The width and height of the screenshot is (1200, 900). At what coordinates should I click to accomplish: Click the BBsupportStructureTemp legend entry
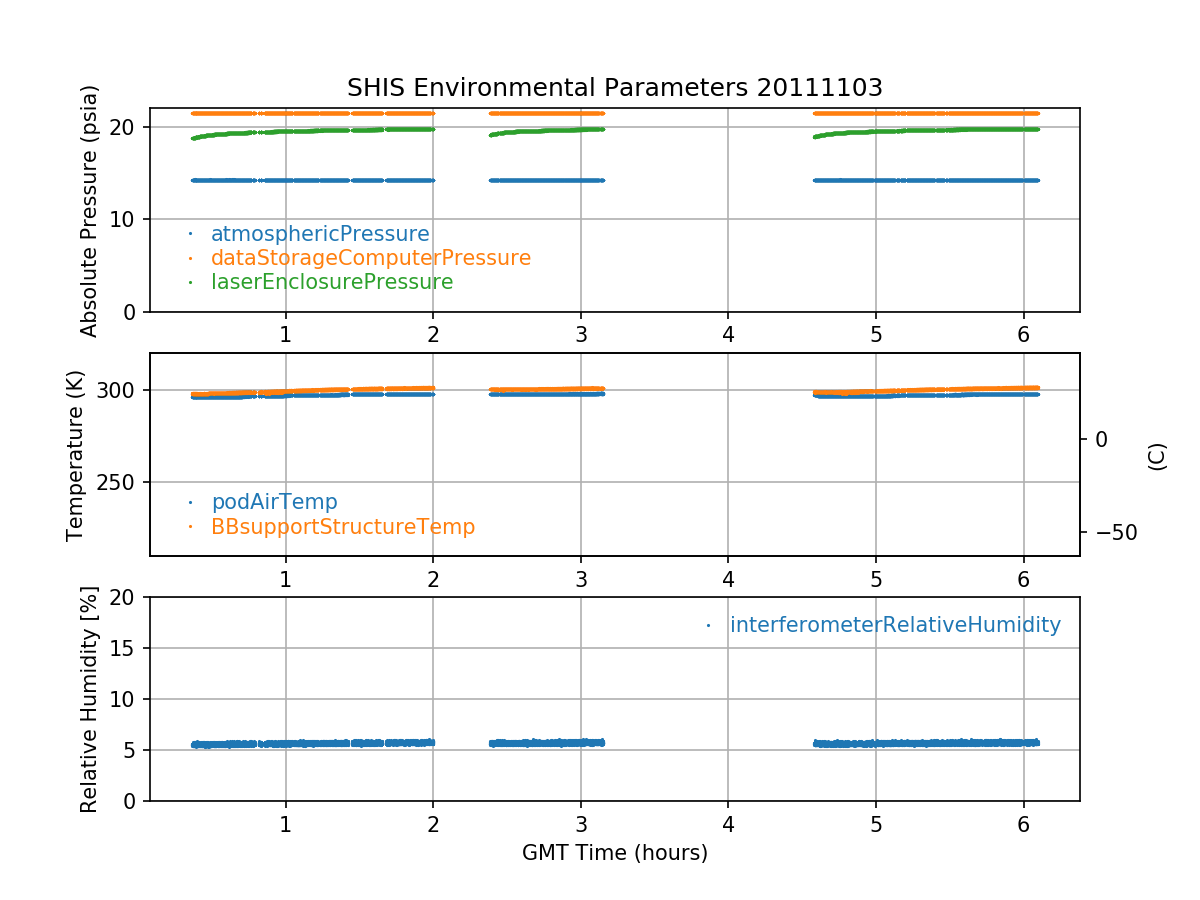343,526
